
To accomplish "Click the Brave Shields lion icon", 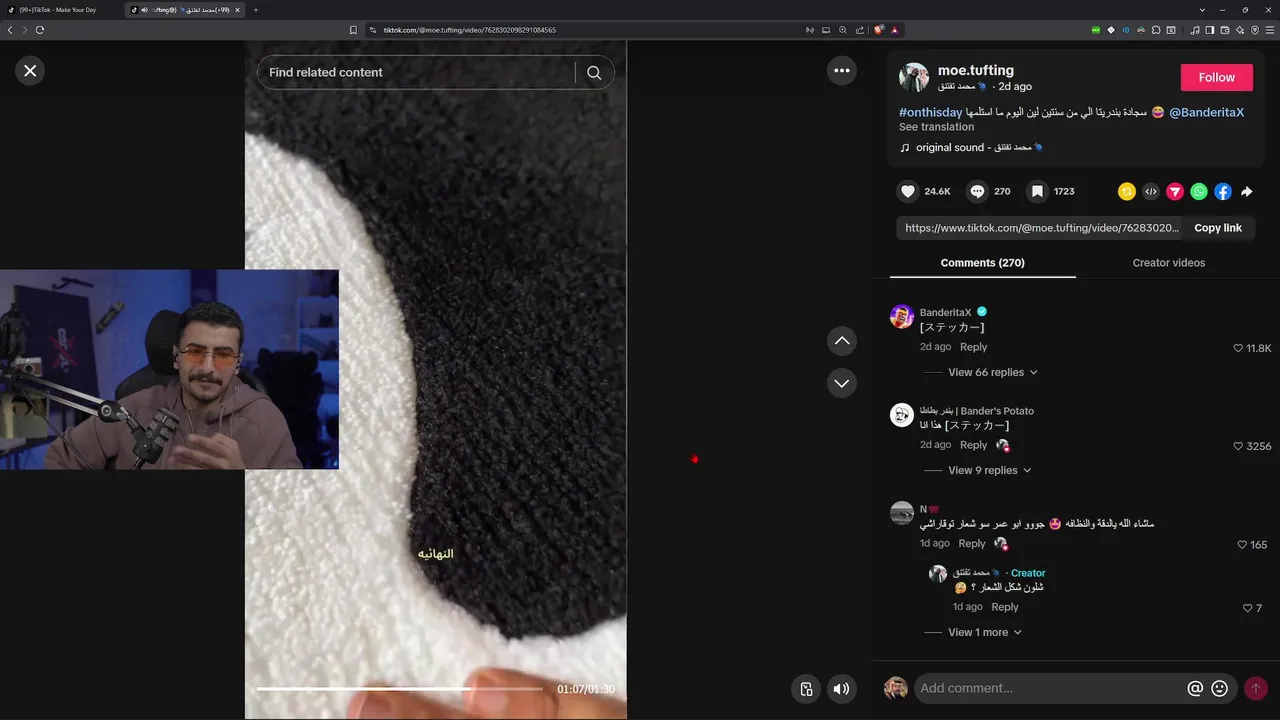I will point(879,30).
